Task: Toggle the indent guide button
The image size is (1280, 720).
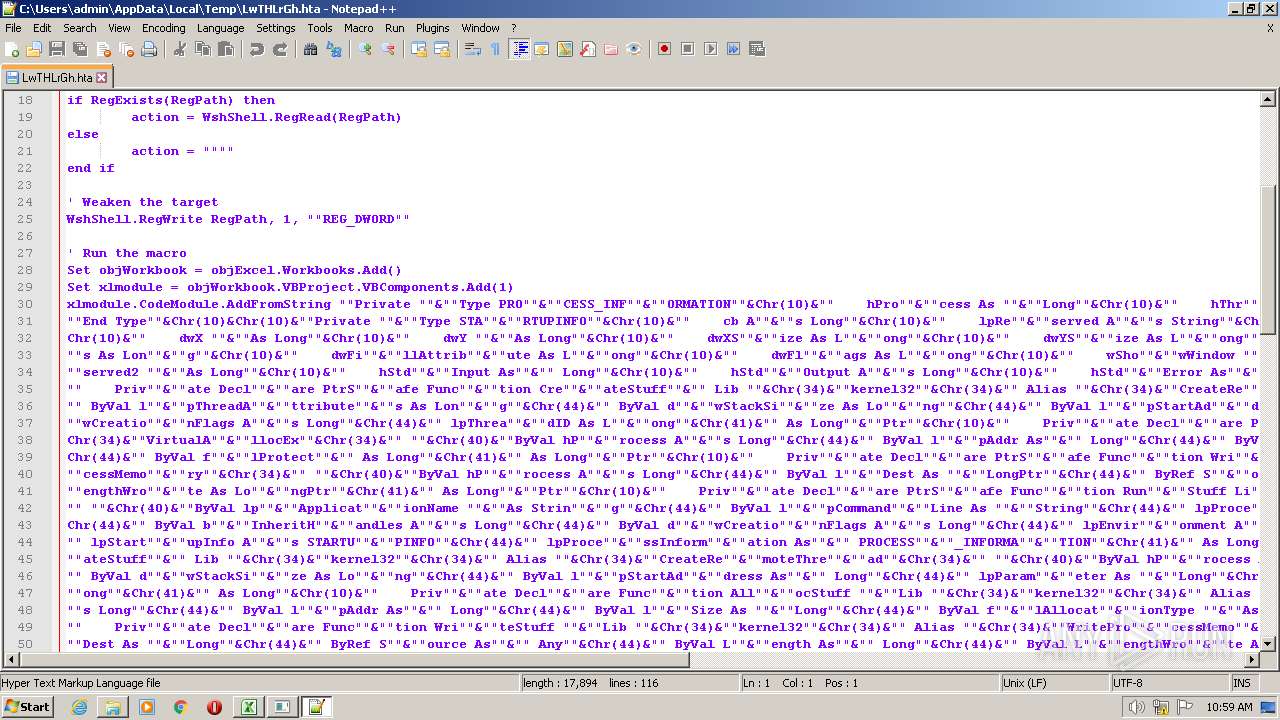Action: click(x=519, y=49)
